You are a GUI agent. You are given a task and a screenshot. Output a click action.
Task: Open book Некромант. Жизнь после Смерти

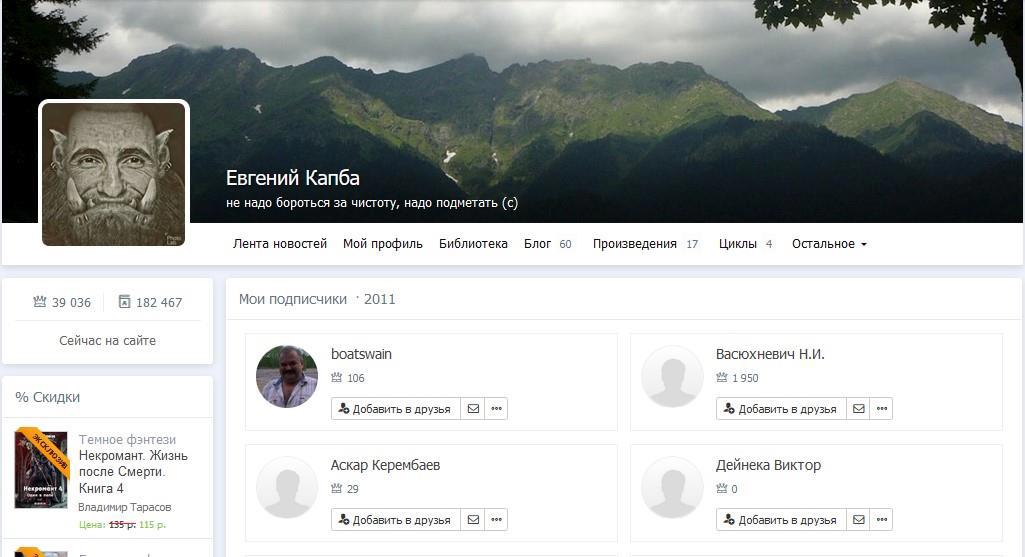[133, 472]
